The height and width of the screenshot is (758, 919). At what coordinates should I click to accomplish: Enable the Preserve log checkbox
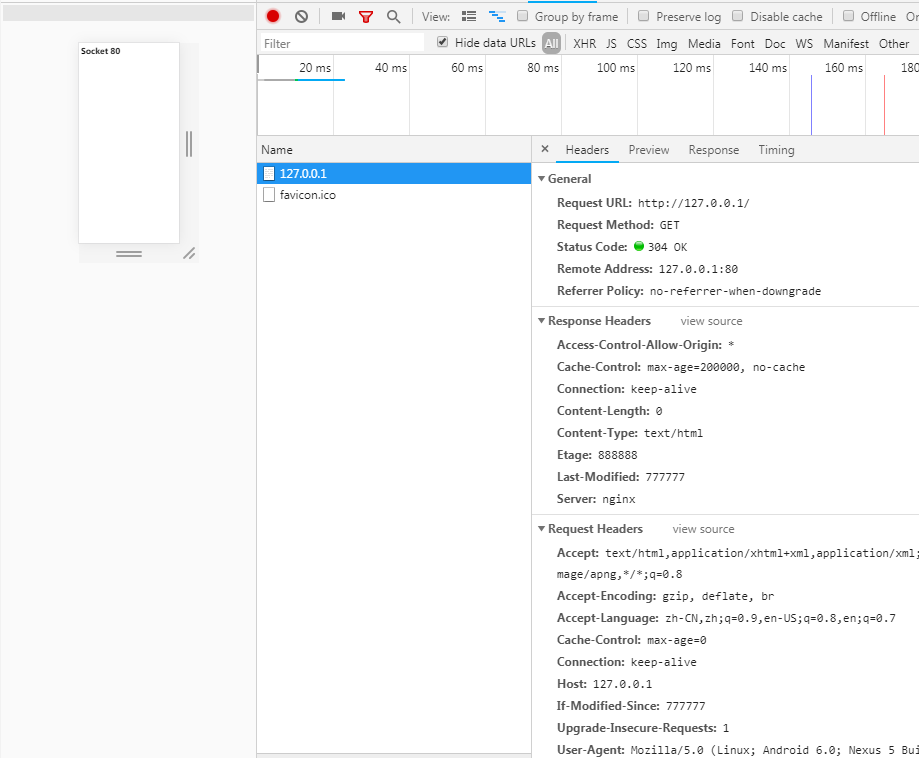[644, 16]
